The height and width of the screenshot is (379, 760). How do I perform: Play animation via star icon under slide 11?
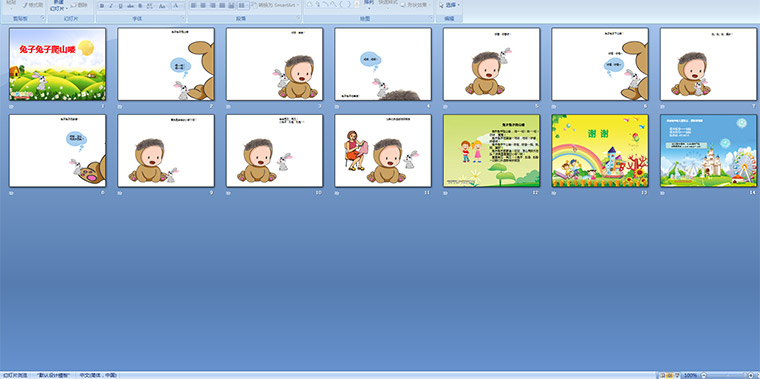click(x=337, y=193)
